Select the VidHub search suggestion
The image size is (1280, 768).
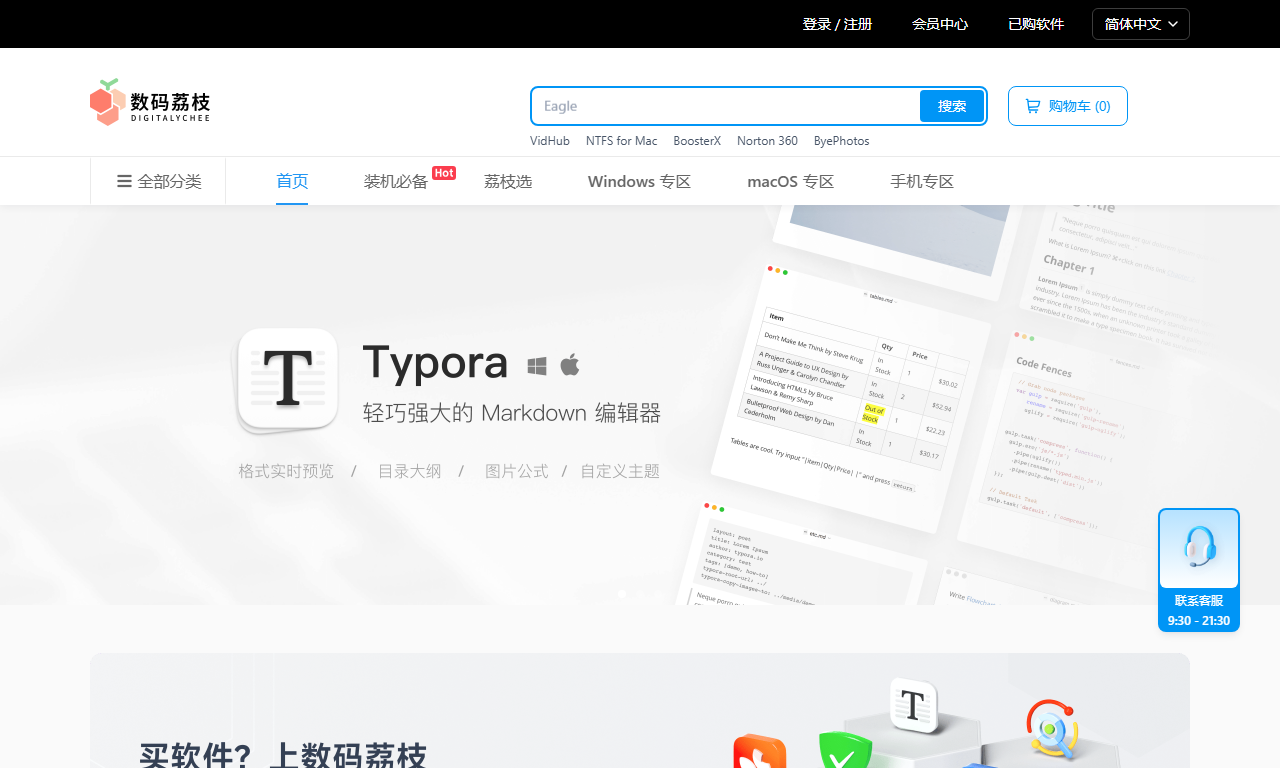point(550,141)
